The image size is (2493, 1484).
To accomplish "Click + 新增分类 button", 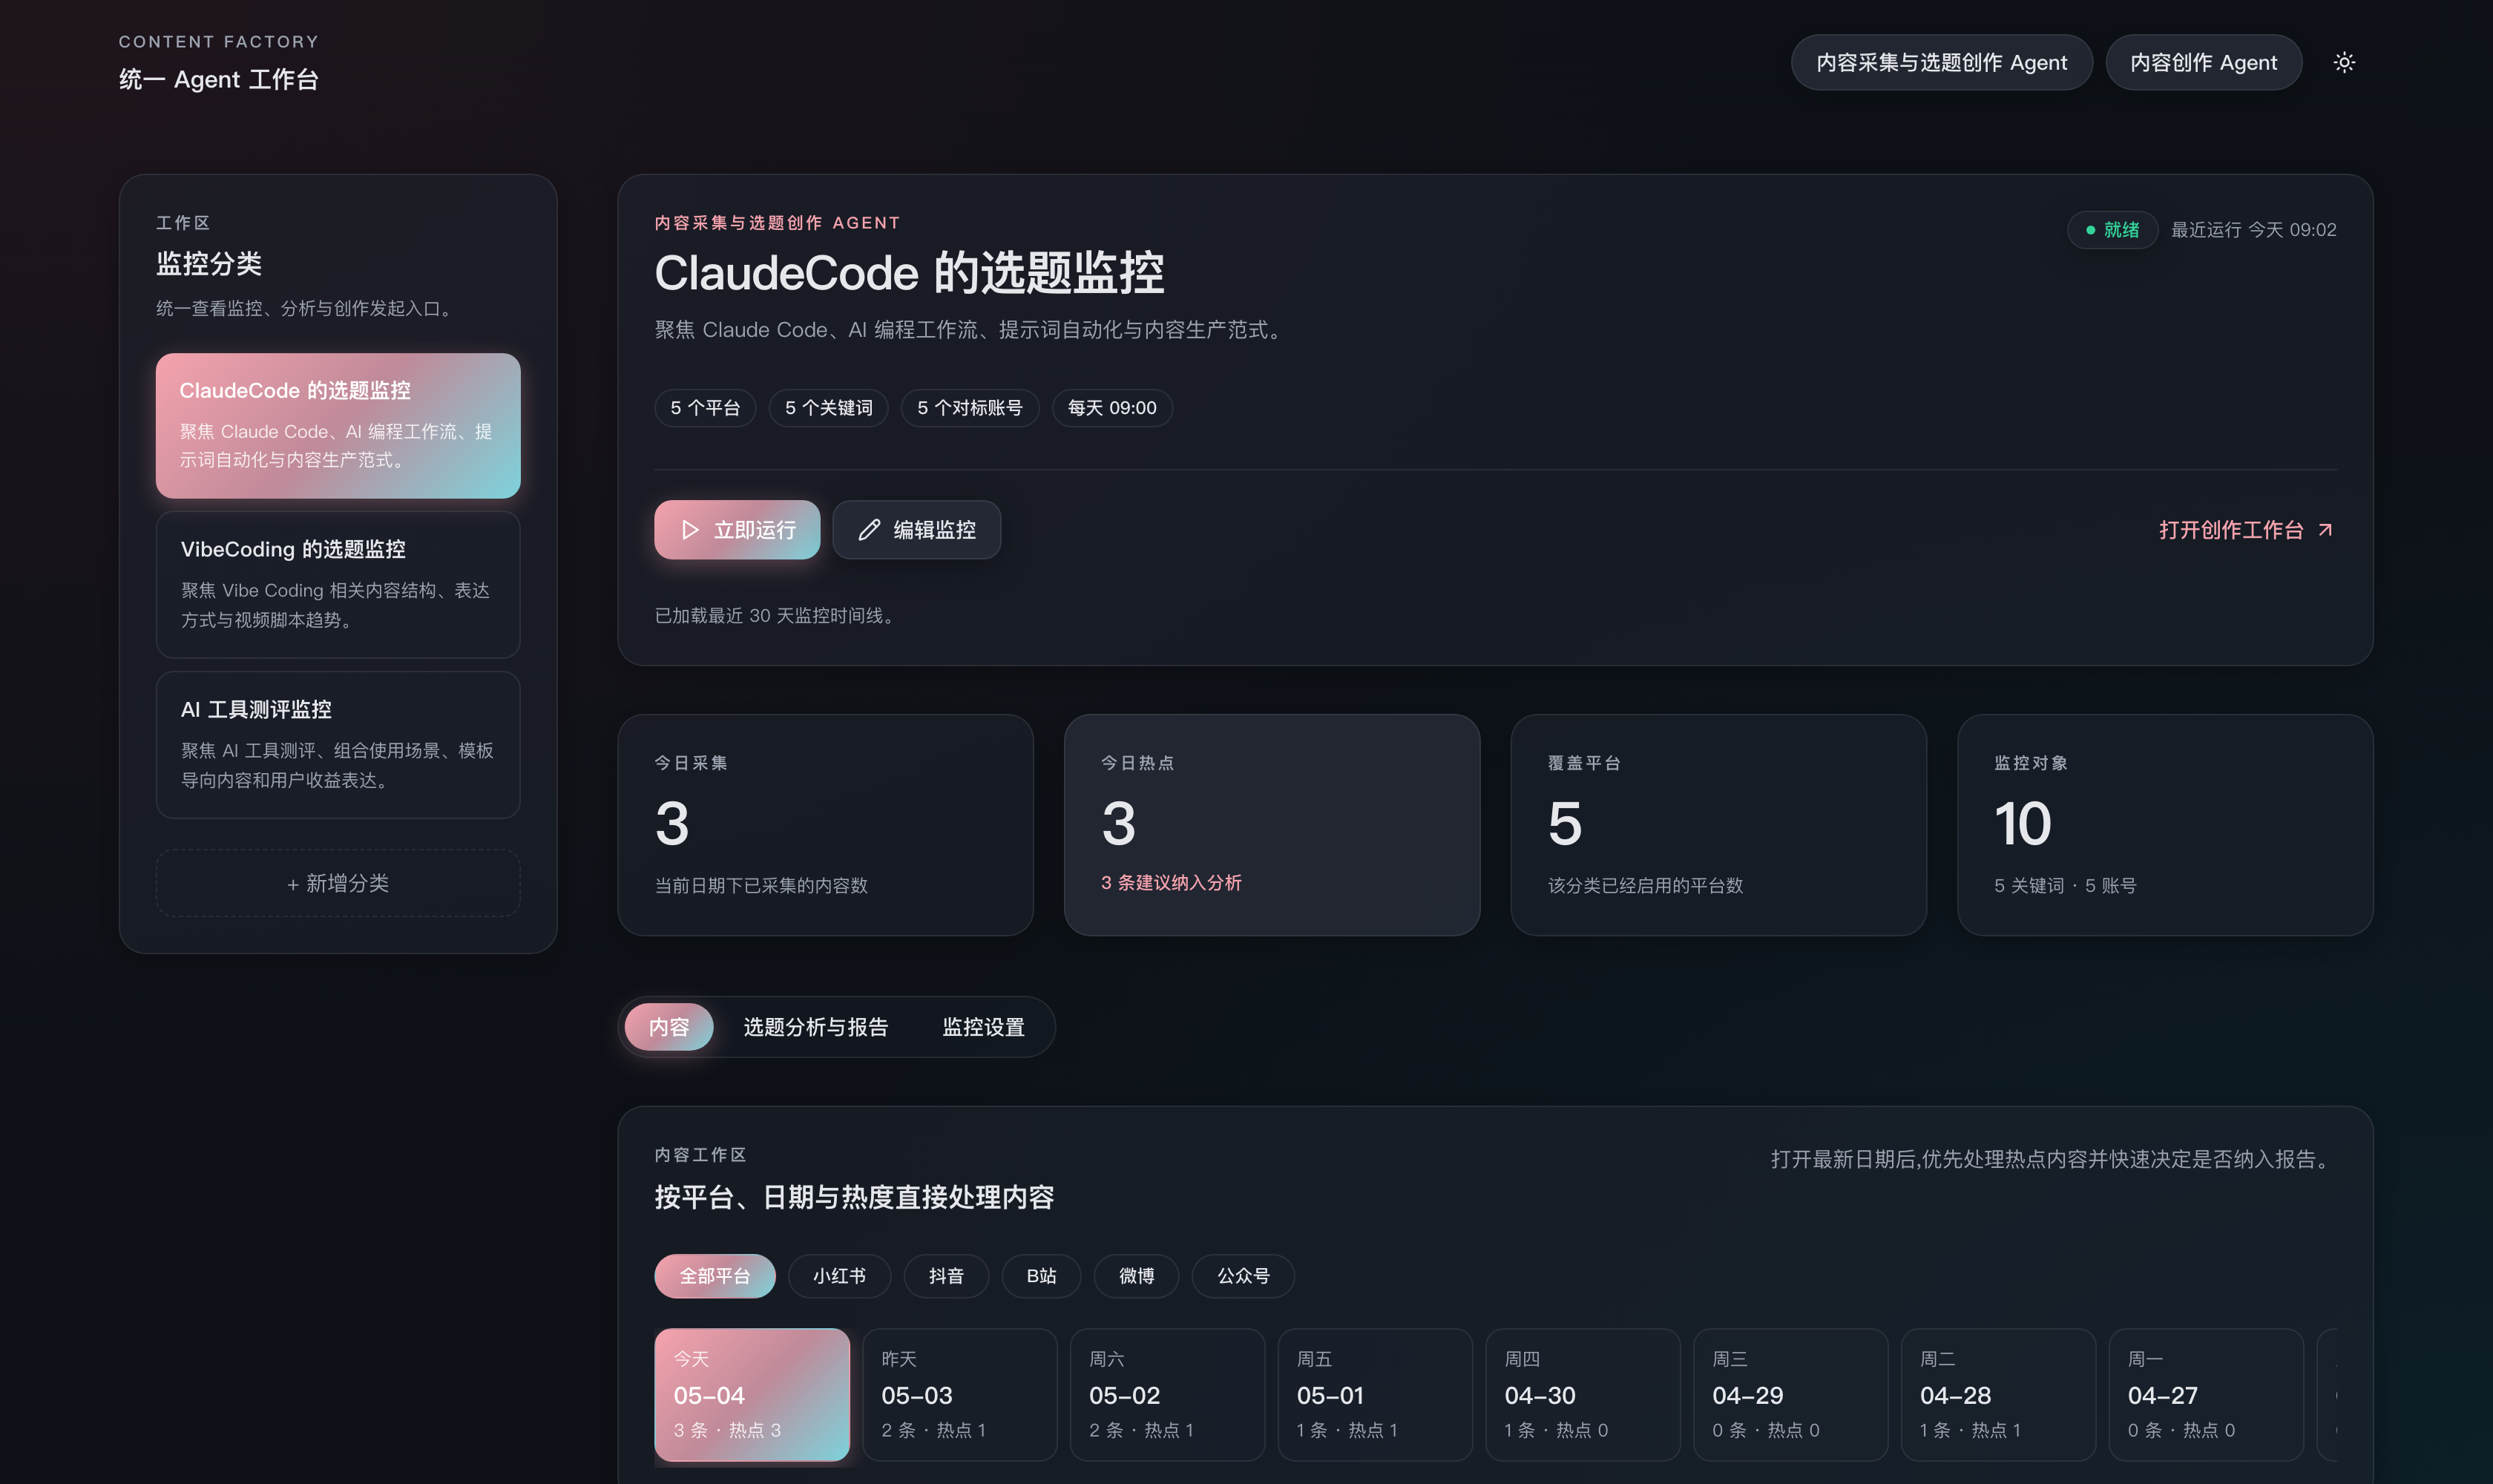I will coord(338,883).
